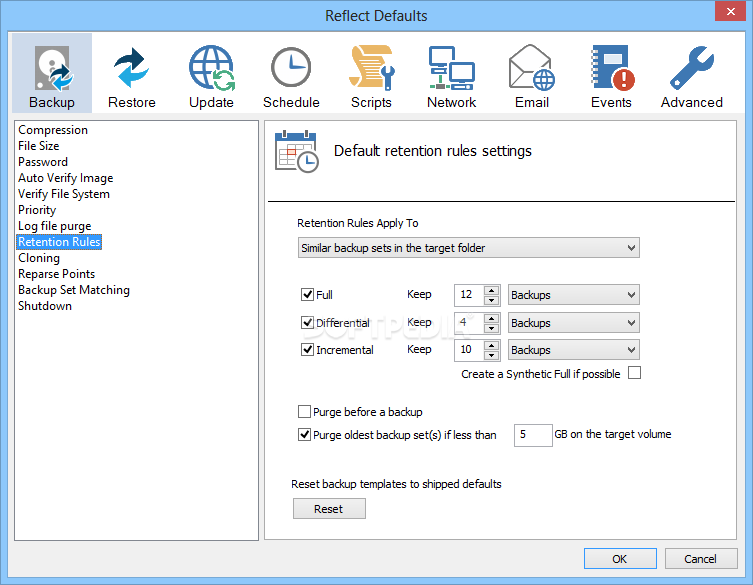
Task: Select Priority in the settings list
Action: [37, 210]
